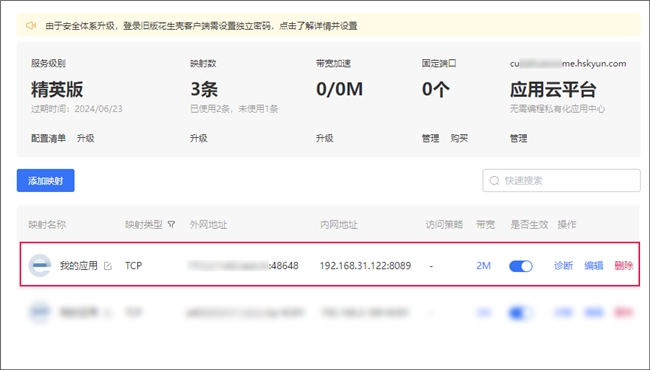Click the speaker announcement icon in notice banner
This screenshot has height=370, width=650.
tap(31, 26)
